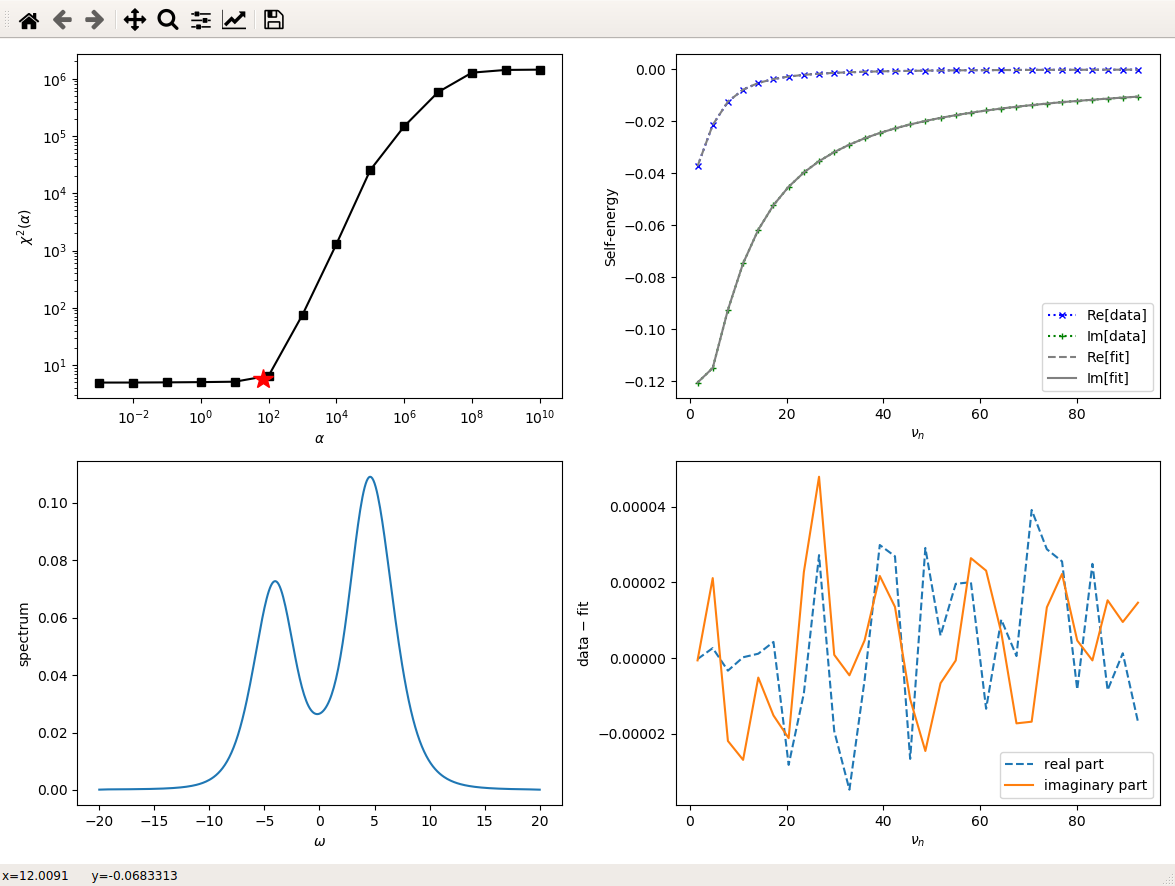
Task: Click the tallest peak of the spectrum curve
Action: click(370, 477)
